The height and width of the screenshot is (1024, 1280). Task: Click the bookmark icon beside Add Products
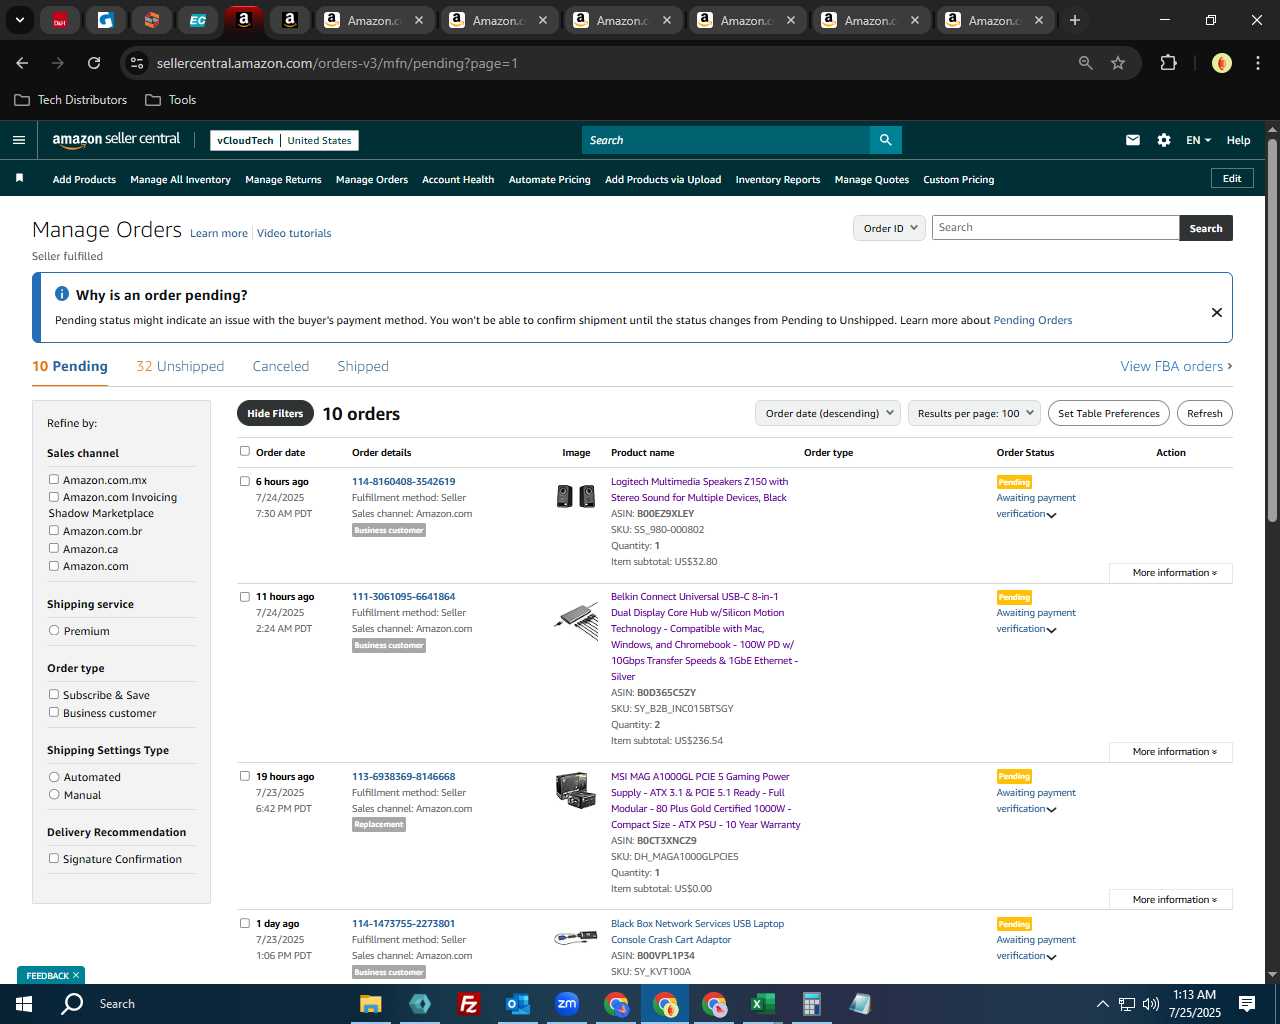[x=19, y=178]
